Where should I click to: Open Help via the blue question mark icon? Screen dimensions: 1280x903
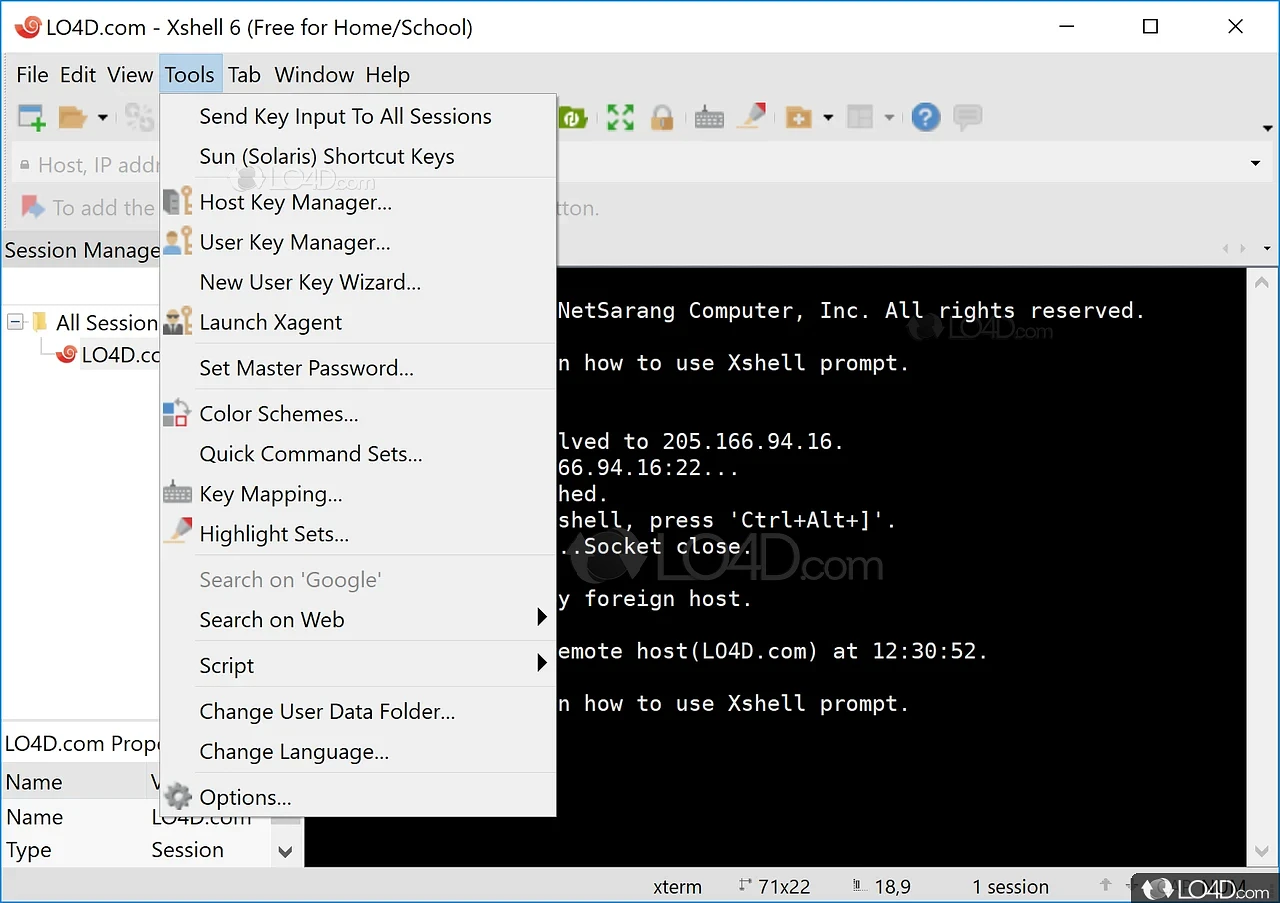point(926,118)
